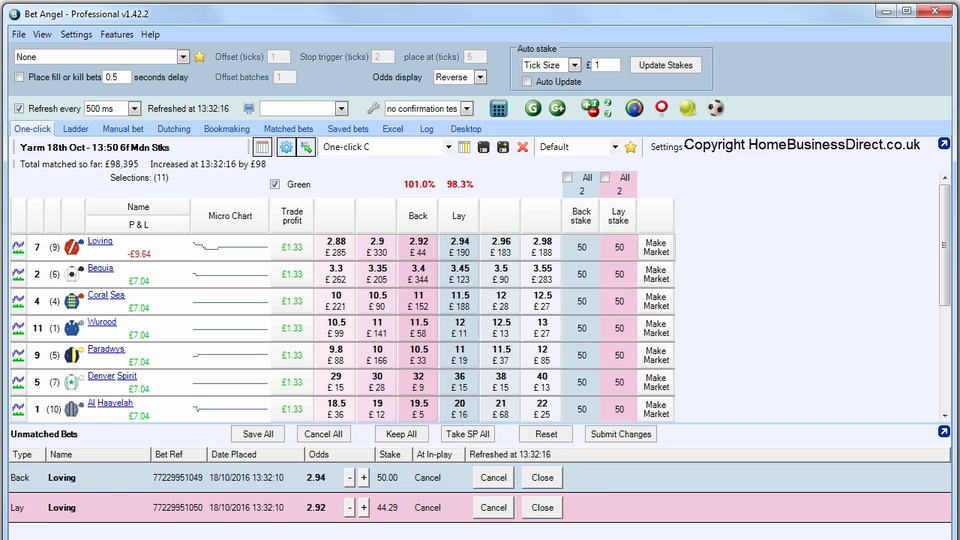Click the grid columns icon beside market name
The height and width of the screenshot is (540, 960).
[x=263, y=147]
